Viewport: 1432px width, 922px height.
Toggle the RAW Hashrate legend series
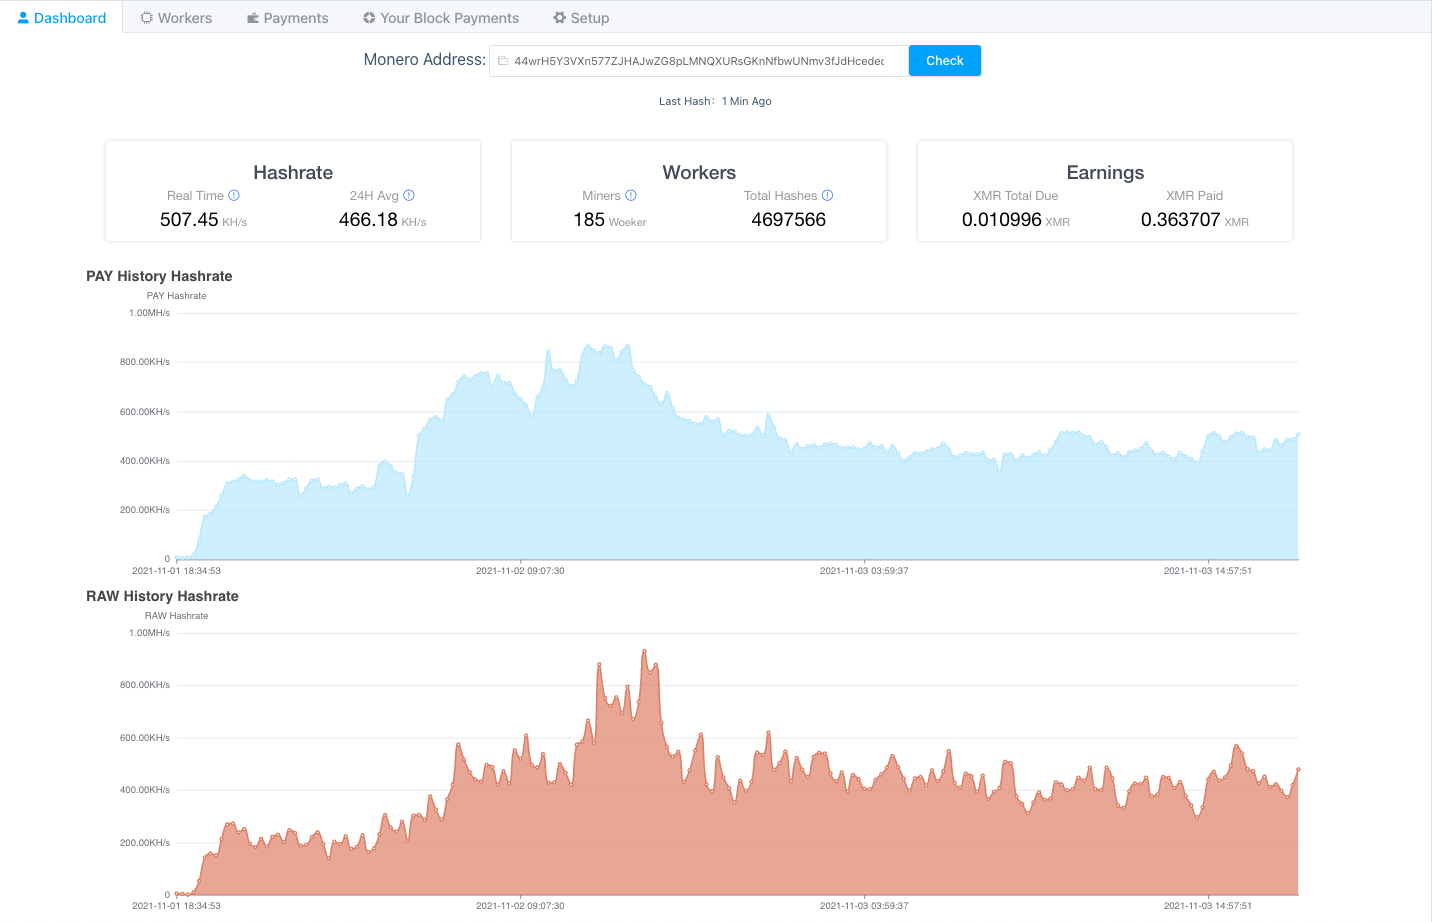pos(176,616)
